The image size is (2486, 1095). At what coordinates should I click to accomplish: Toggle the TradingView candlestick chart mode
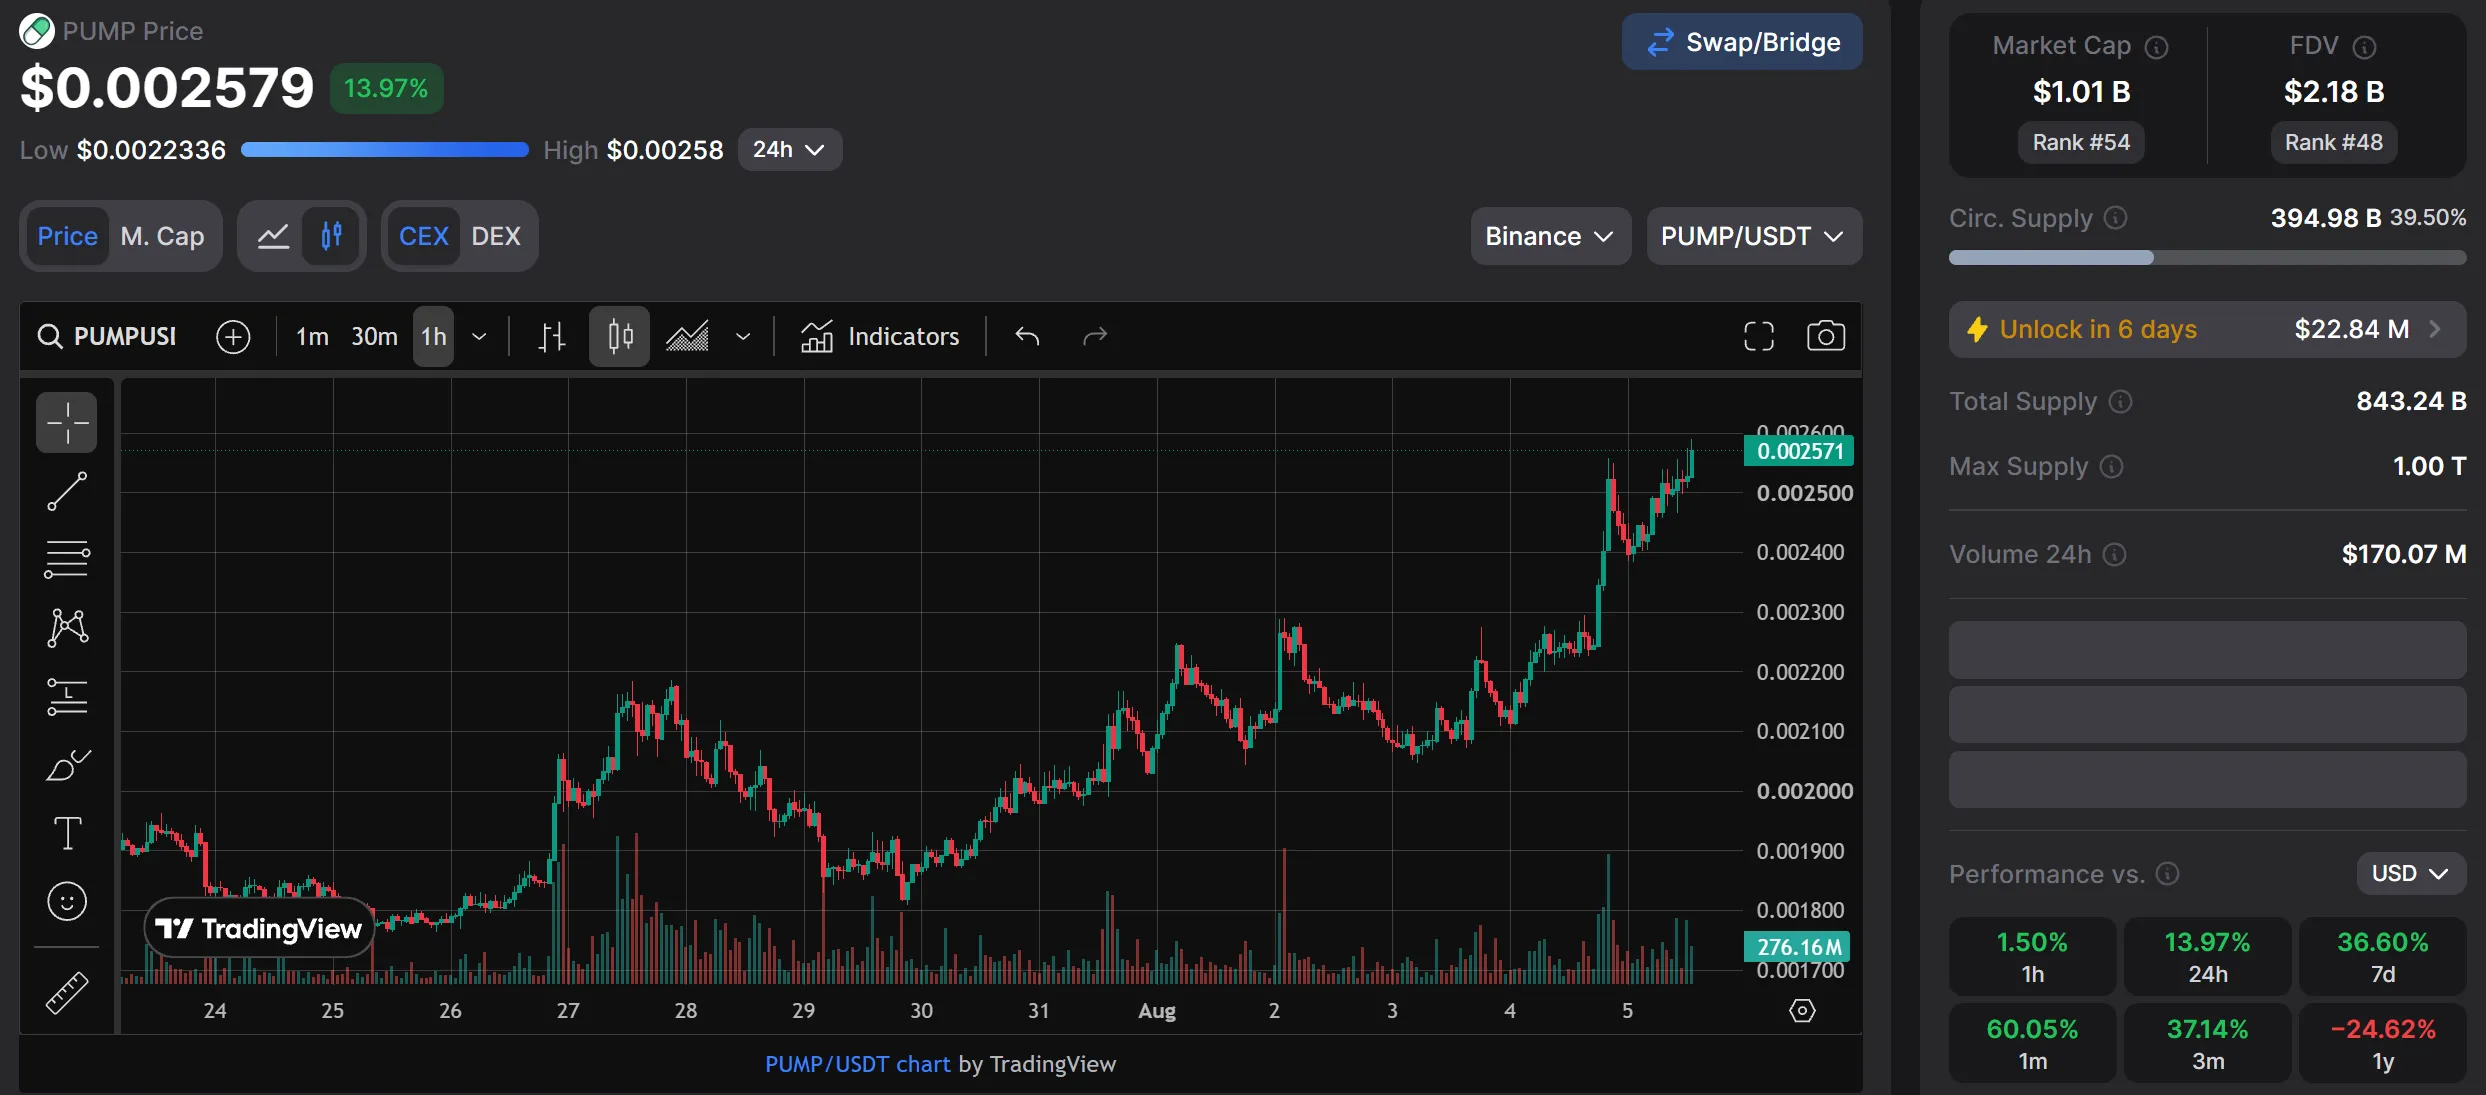coord(331,236)
